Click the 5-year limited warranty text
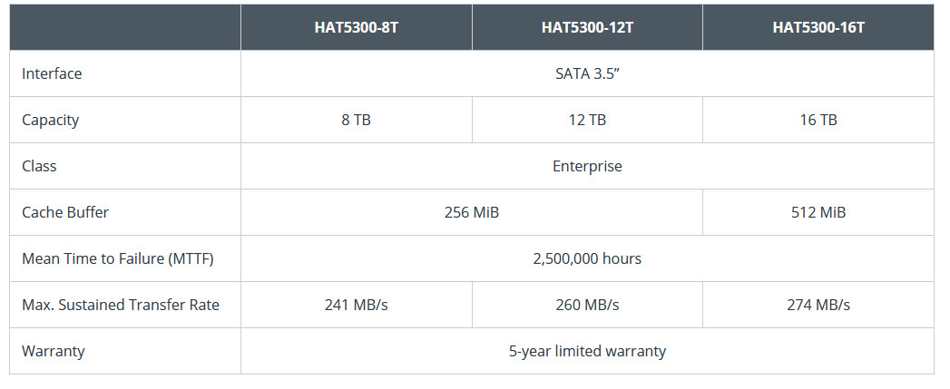 (x=587, y=351)
